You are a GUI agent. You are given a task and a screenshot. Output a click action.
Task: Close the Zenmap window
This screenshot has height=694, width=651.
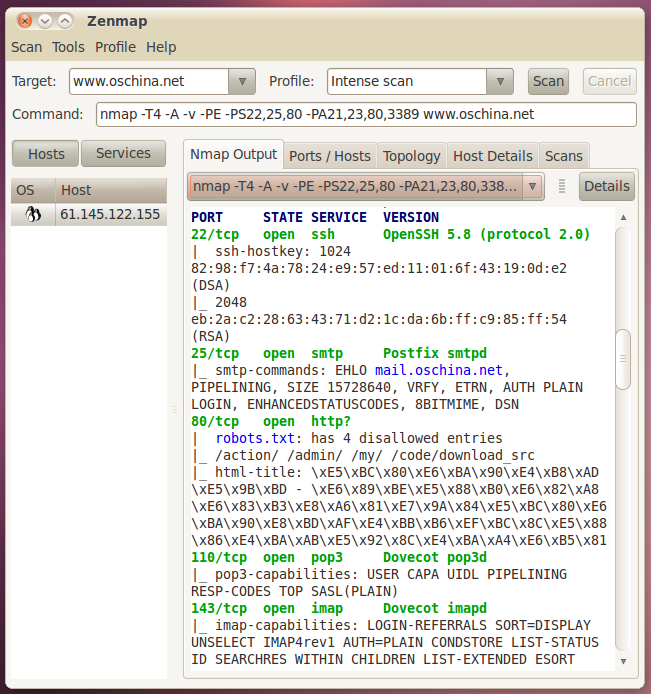(25, 21)
